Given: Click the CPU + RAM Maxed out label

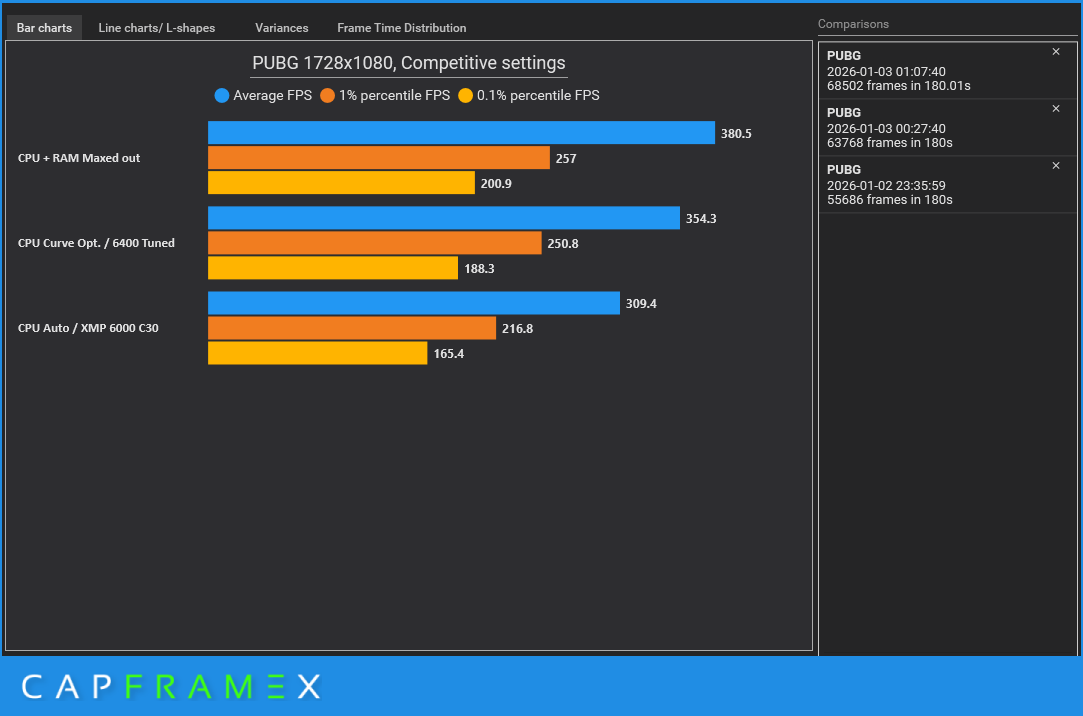Looking at the screenshot, I should coord(79,158).
